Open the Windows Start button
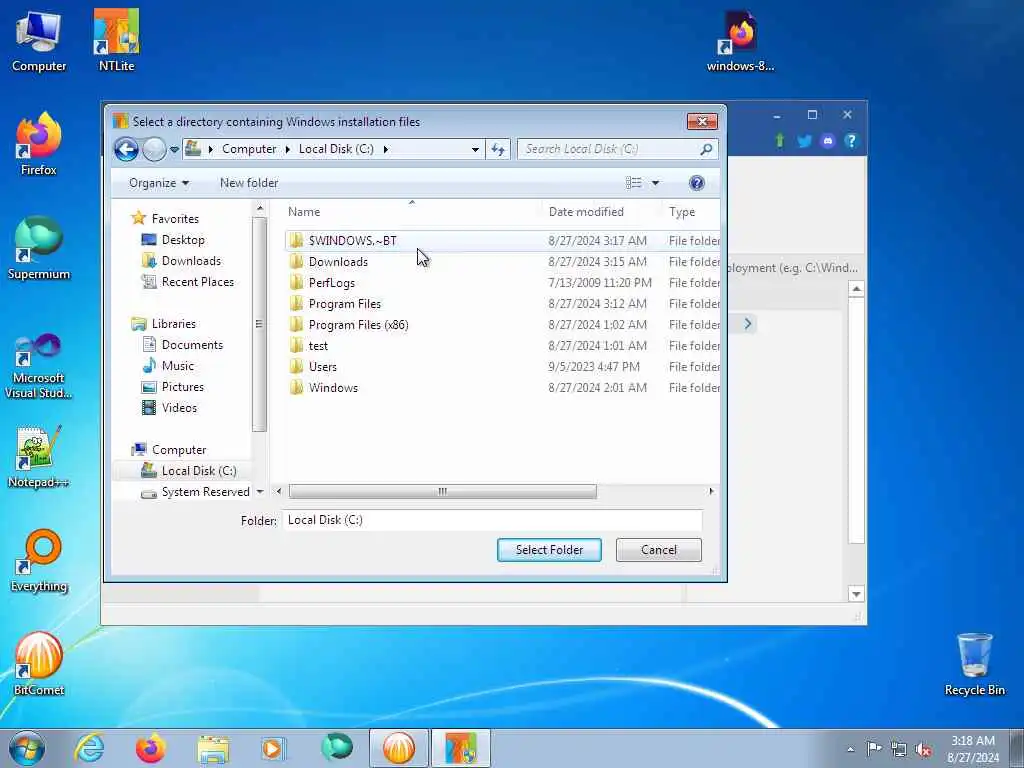The width and height of the screenshot is (1024, 768). coord(27,748)
